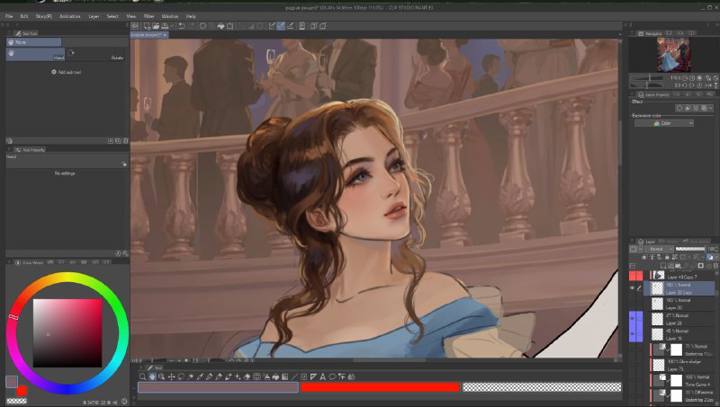Open the File menu
Viewport: 720px width, 407px height.
[9, 16]
